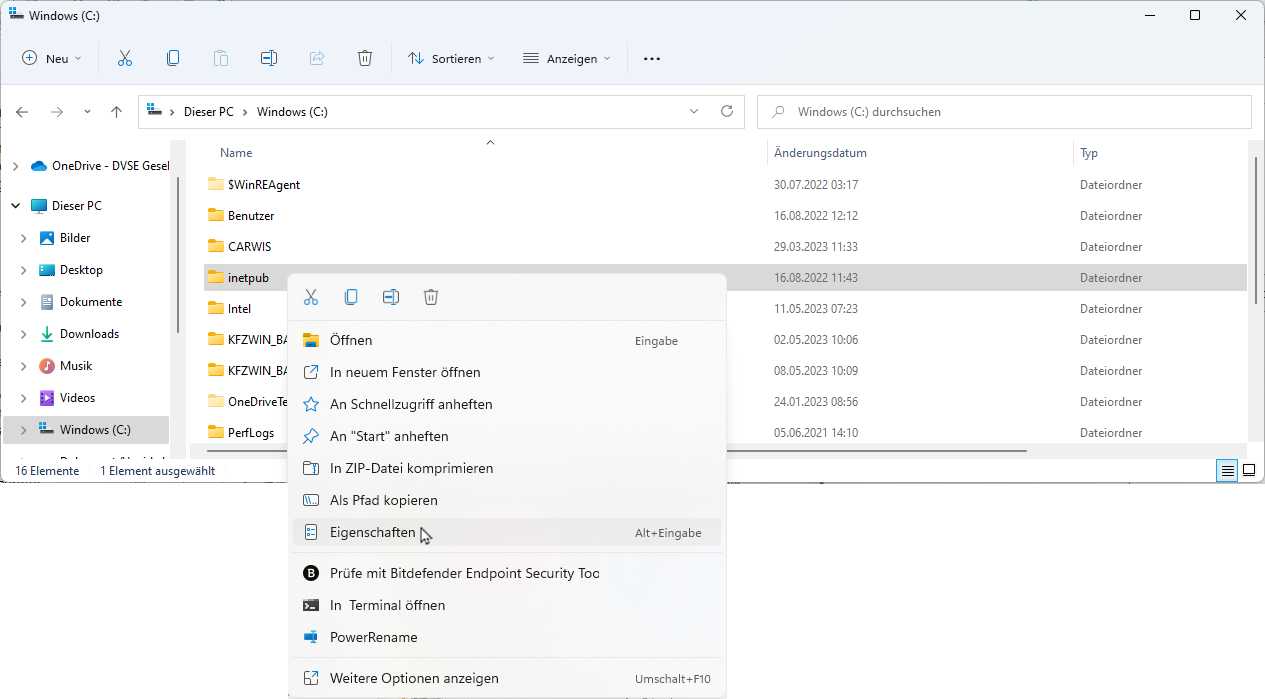Go up one folder level arrow
This screenshot has width=1265, height=699.
(x=116, y=112)
